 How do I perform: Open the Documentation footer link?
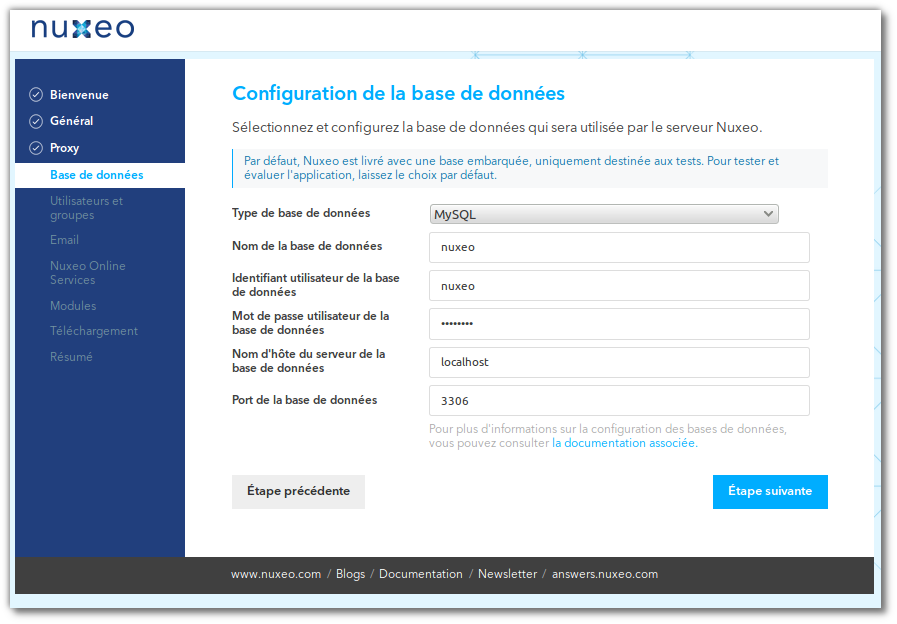(420, 574)
